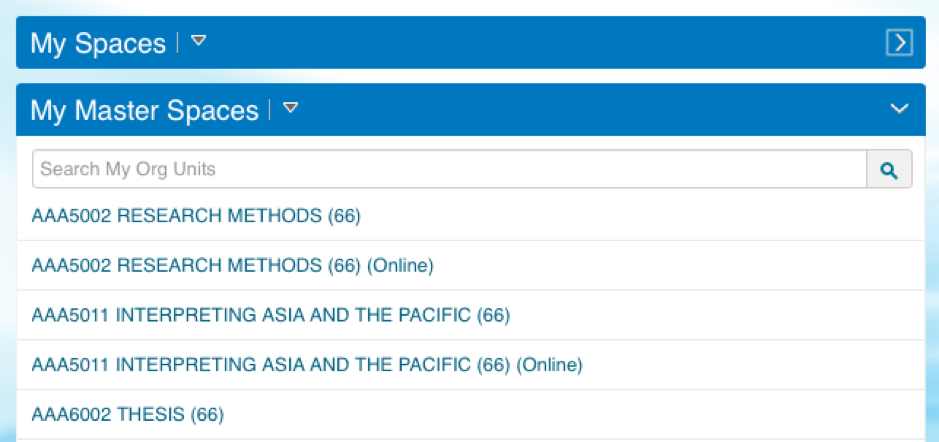
Task: Open the My Spaces dropdown triangle
Action: (x=198, y=41)
